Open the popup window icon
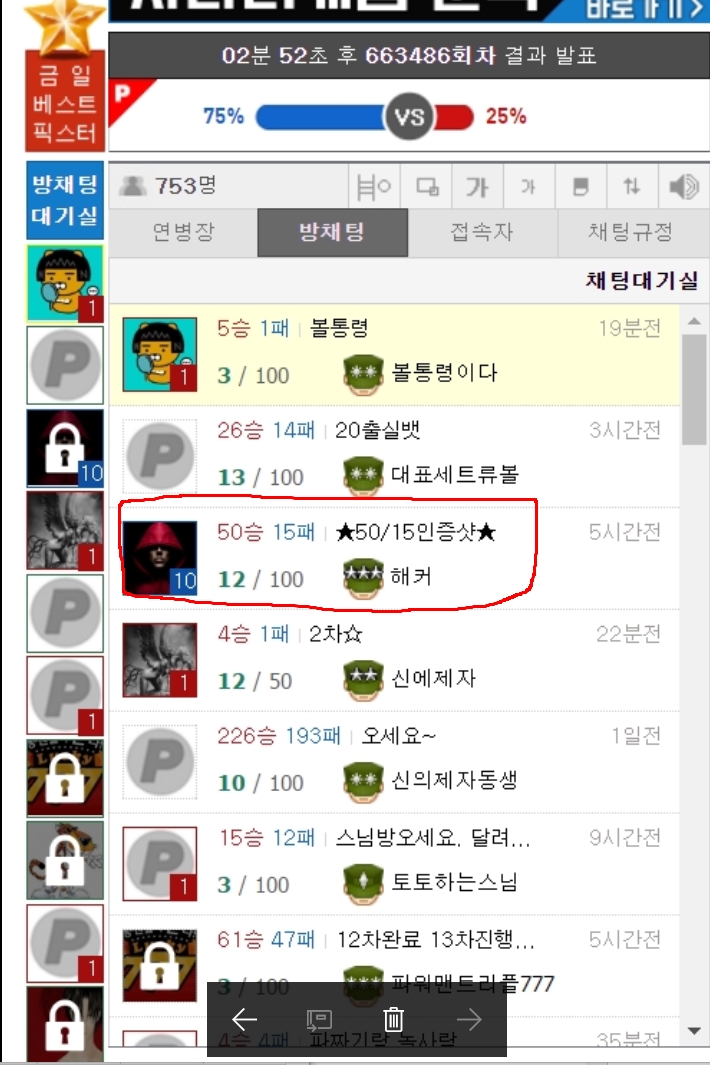 click(x=427, y=186)
